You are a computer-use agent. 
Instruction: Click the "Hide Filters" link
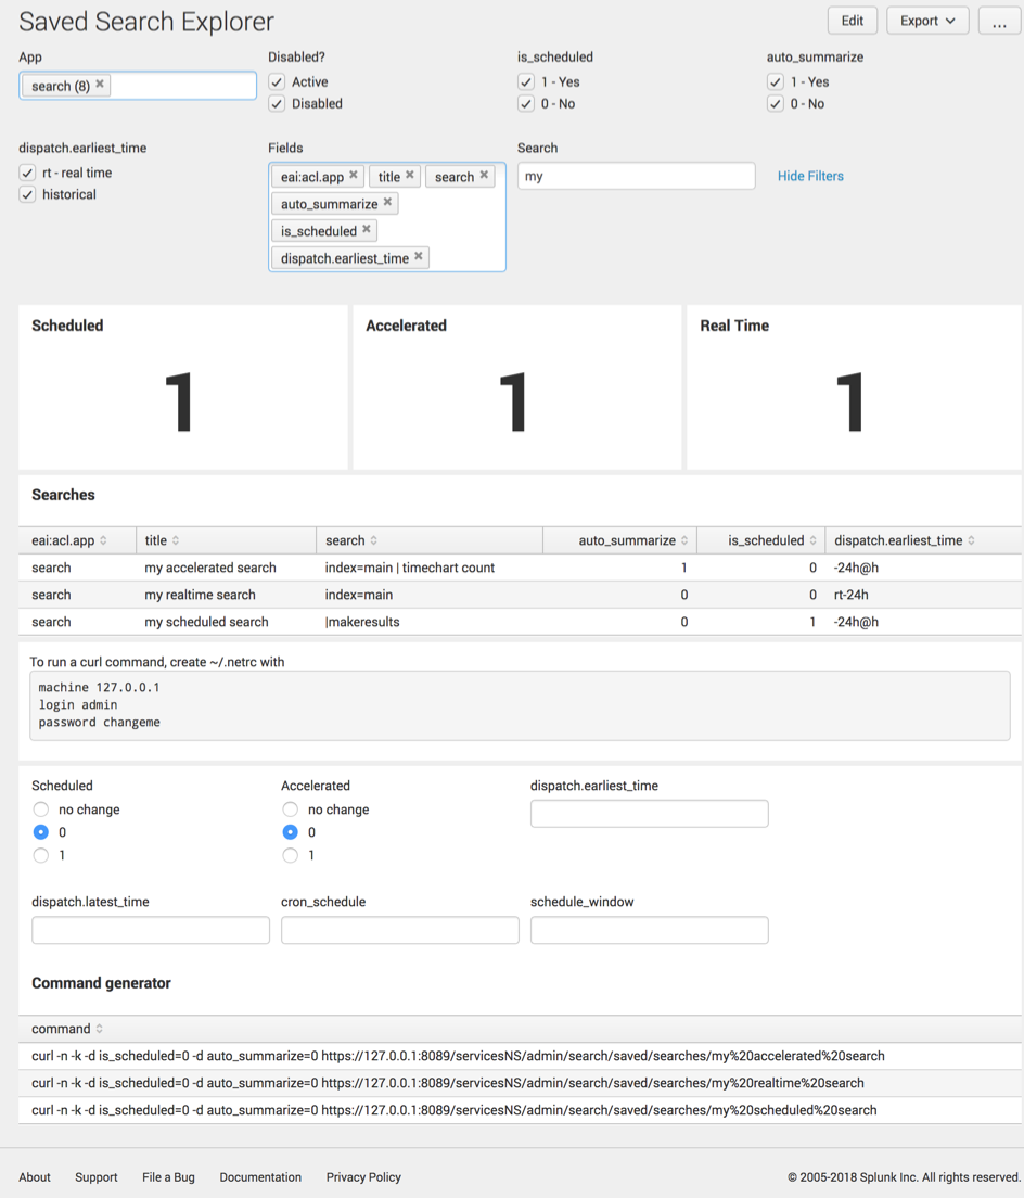(810, 175)
